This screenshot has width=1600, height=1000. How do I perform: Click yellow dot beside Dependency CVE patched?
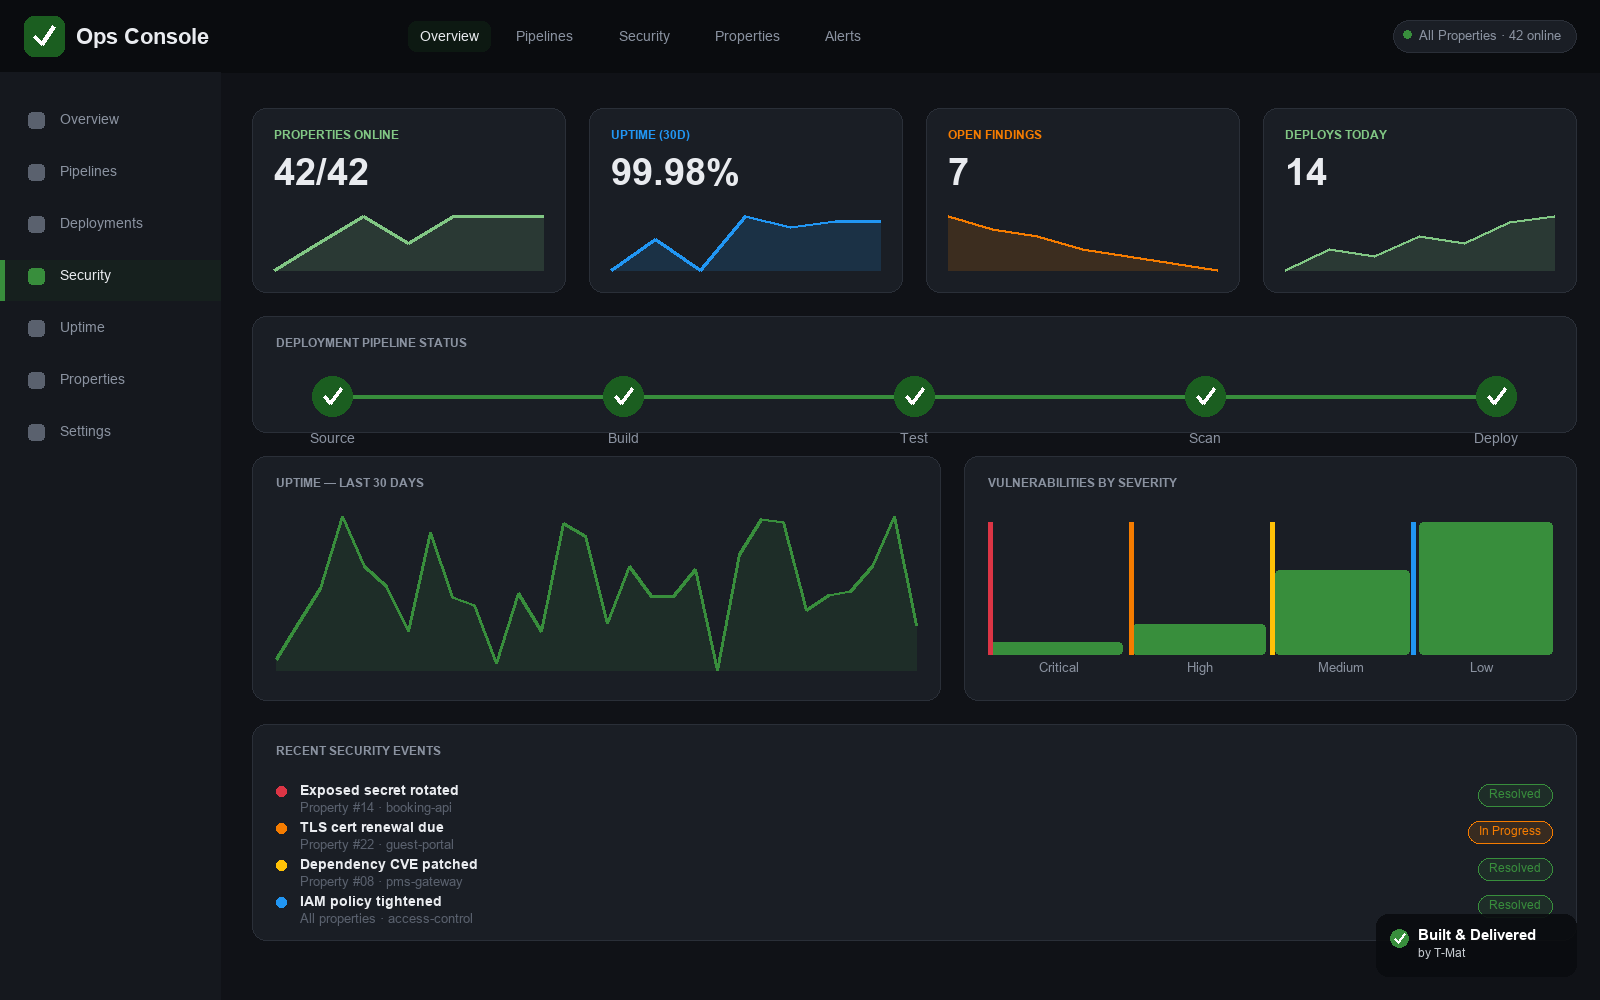point(281,865)
